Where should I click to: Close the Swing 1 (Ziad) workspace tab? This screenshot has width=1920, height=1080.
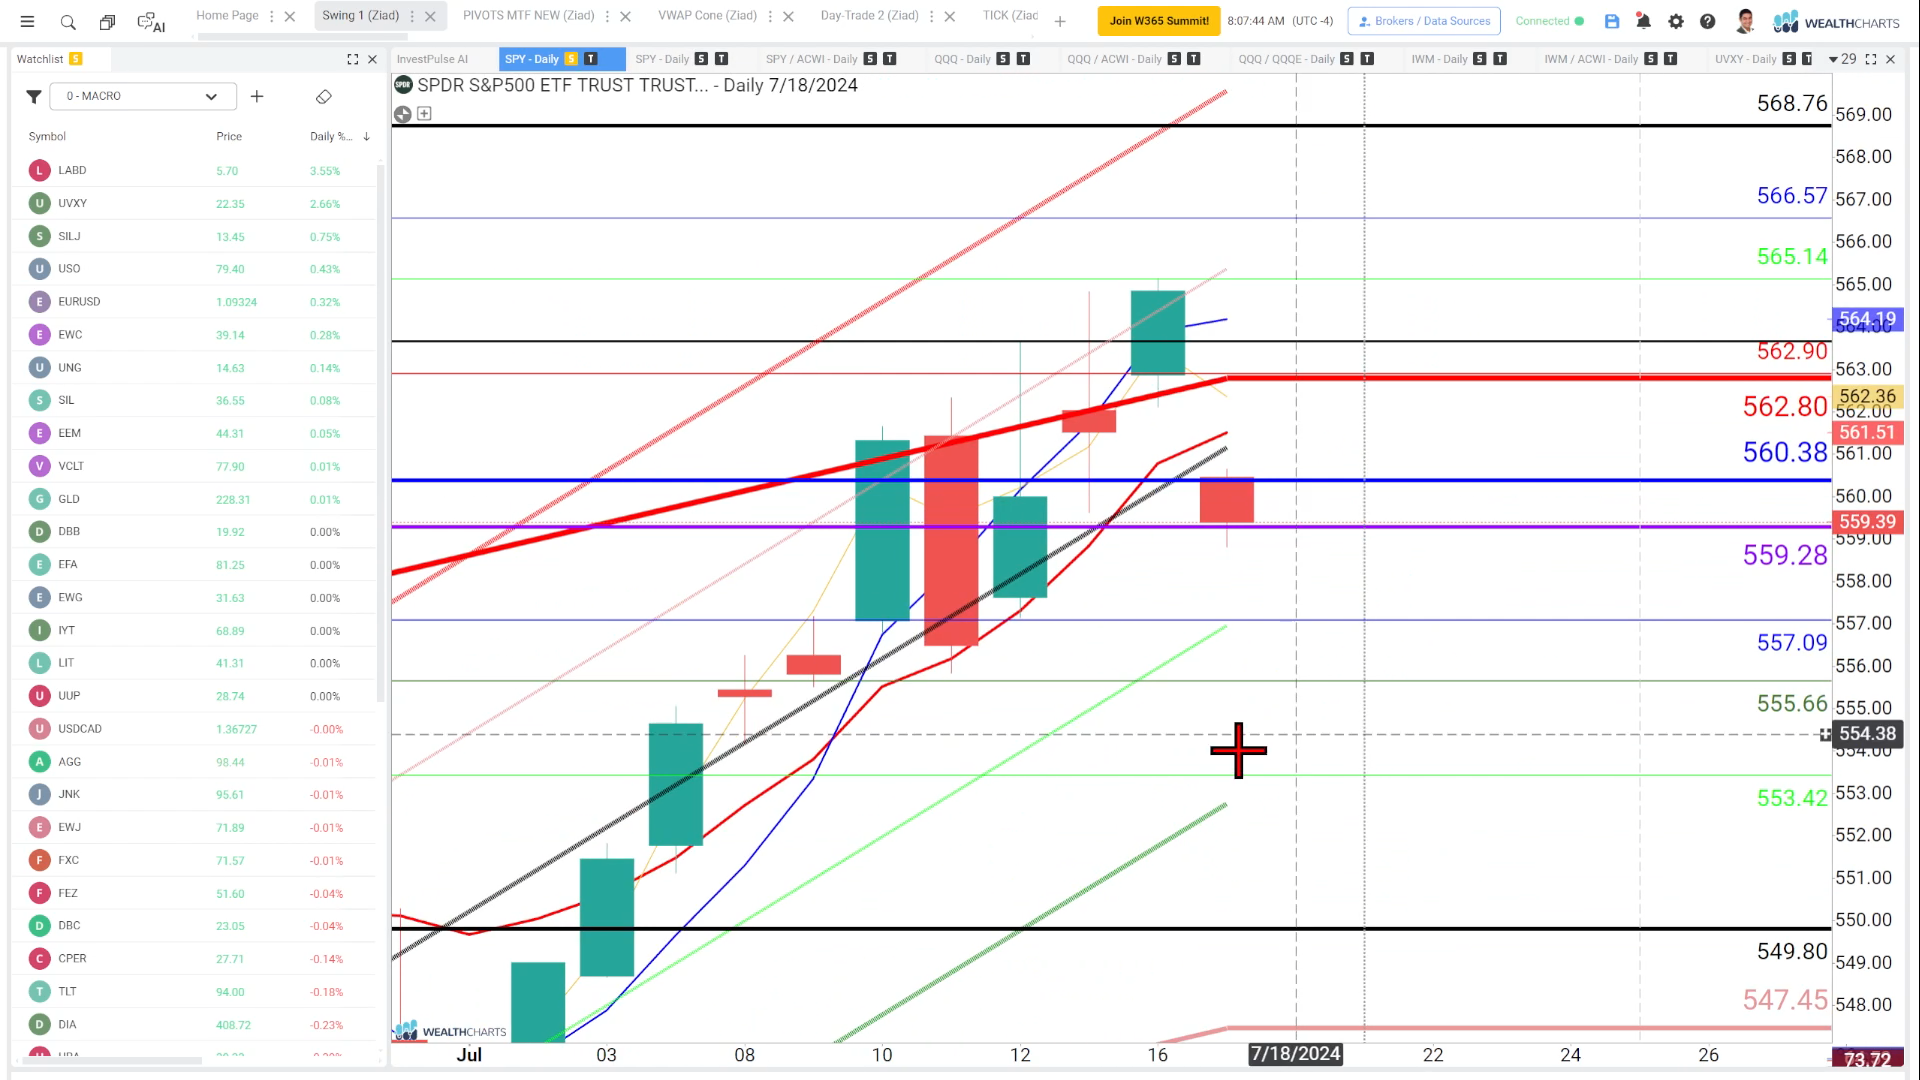point(430,16)
